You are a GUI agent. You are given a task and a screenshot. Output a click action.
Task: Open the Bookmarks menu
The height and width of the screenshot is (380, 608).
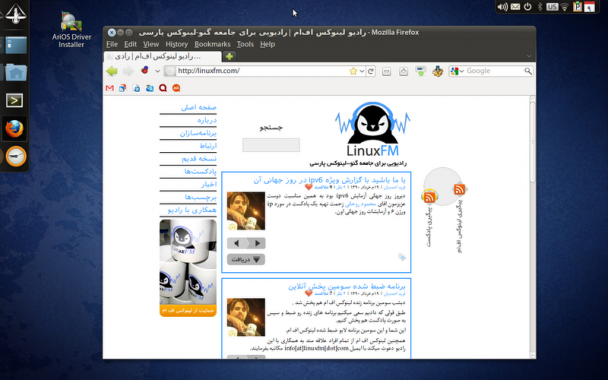212,44
